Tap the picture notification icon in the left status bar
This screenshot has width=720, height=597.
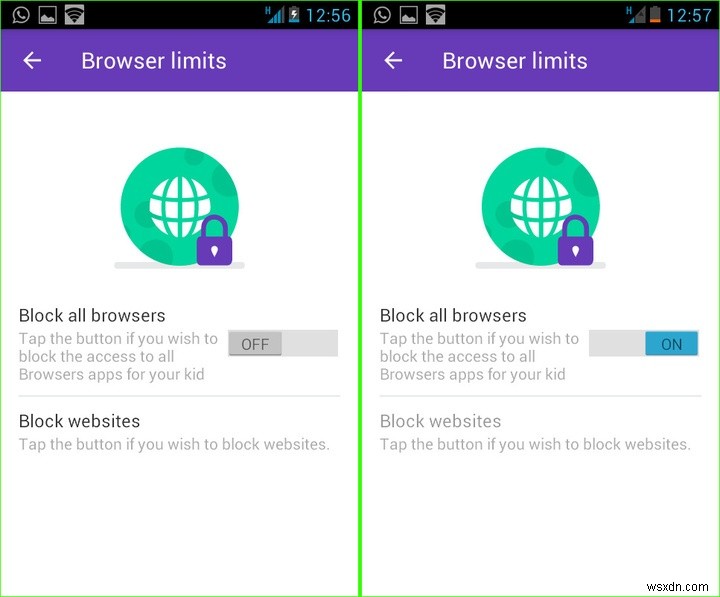pos(48,15)
